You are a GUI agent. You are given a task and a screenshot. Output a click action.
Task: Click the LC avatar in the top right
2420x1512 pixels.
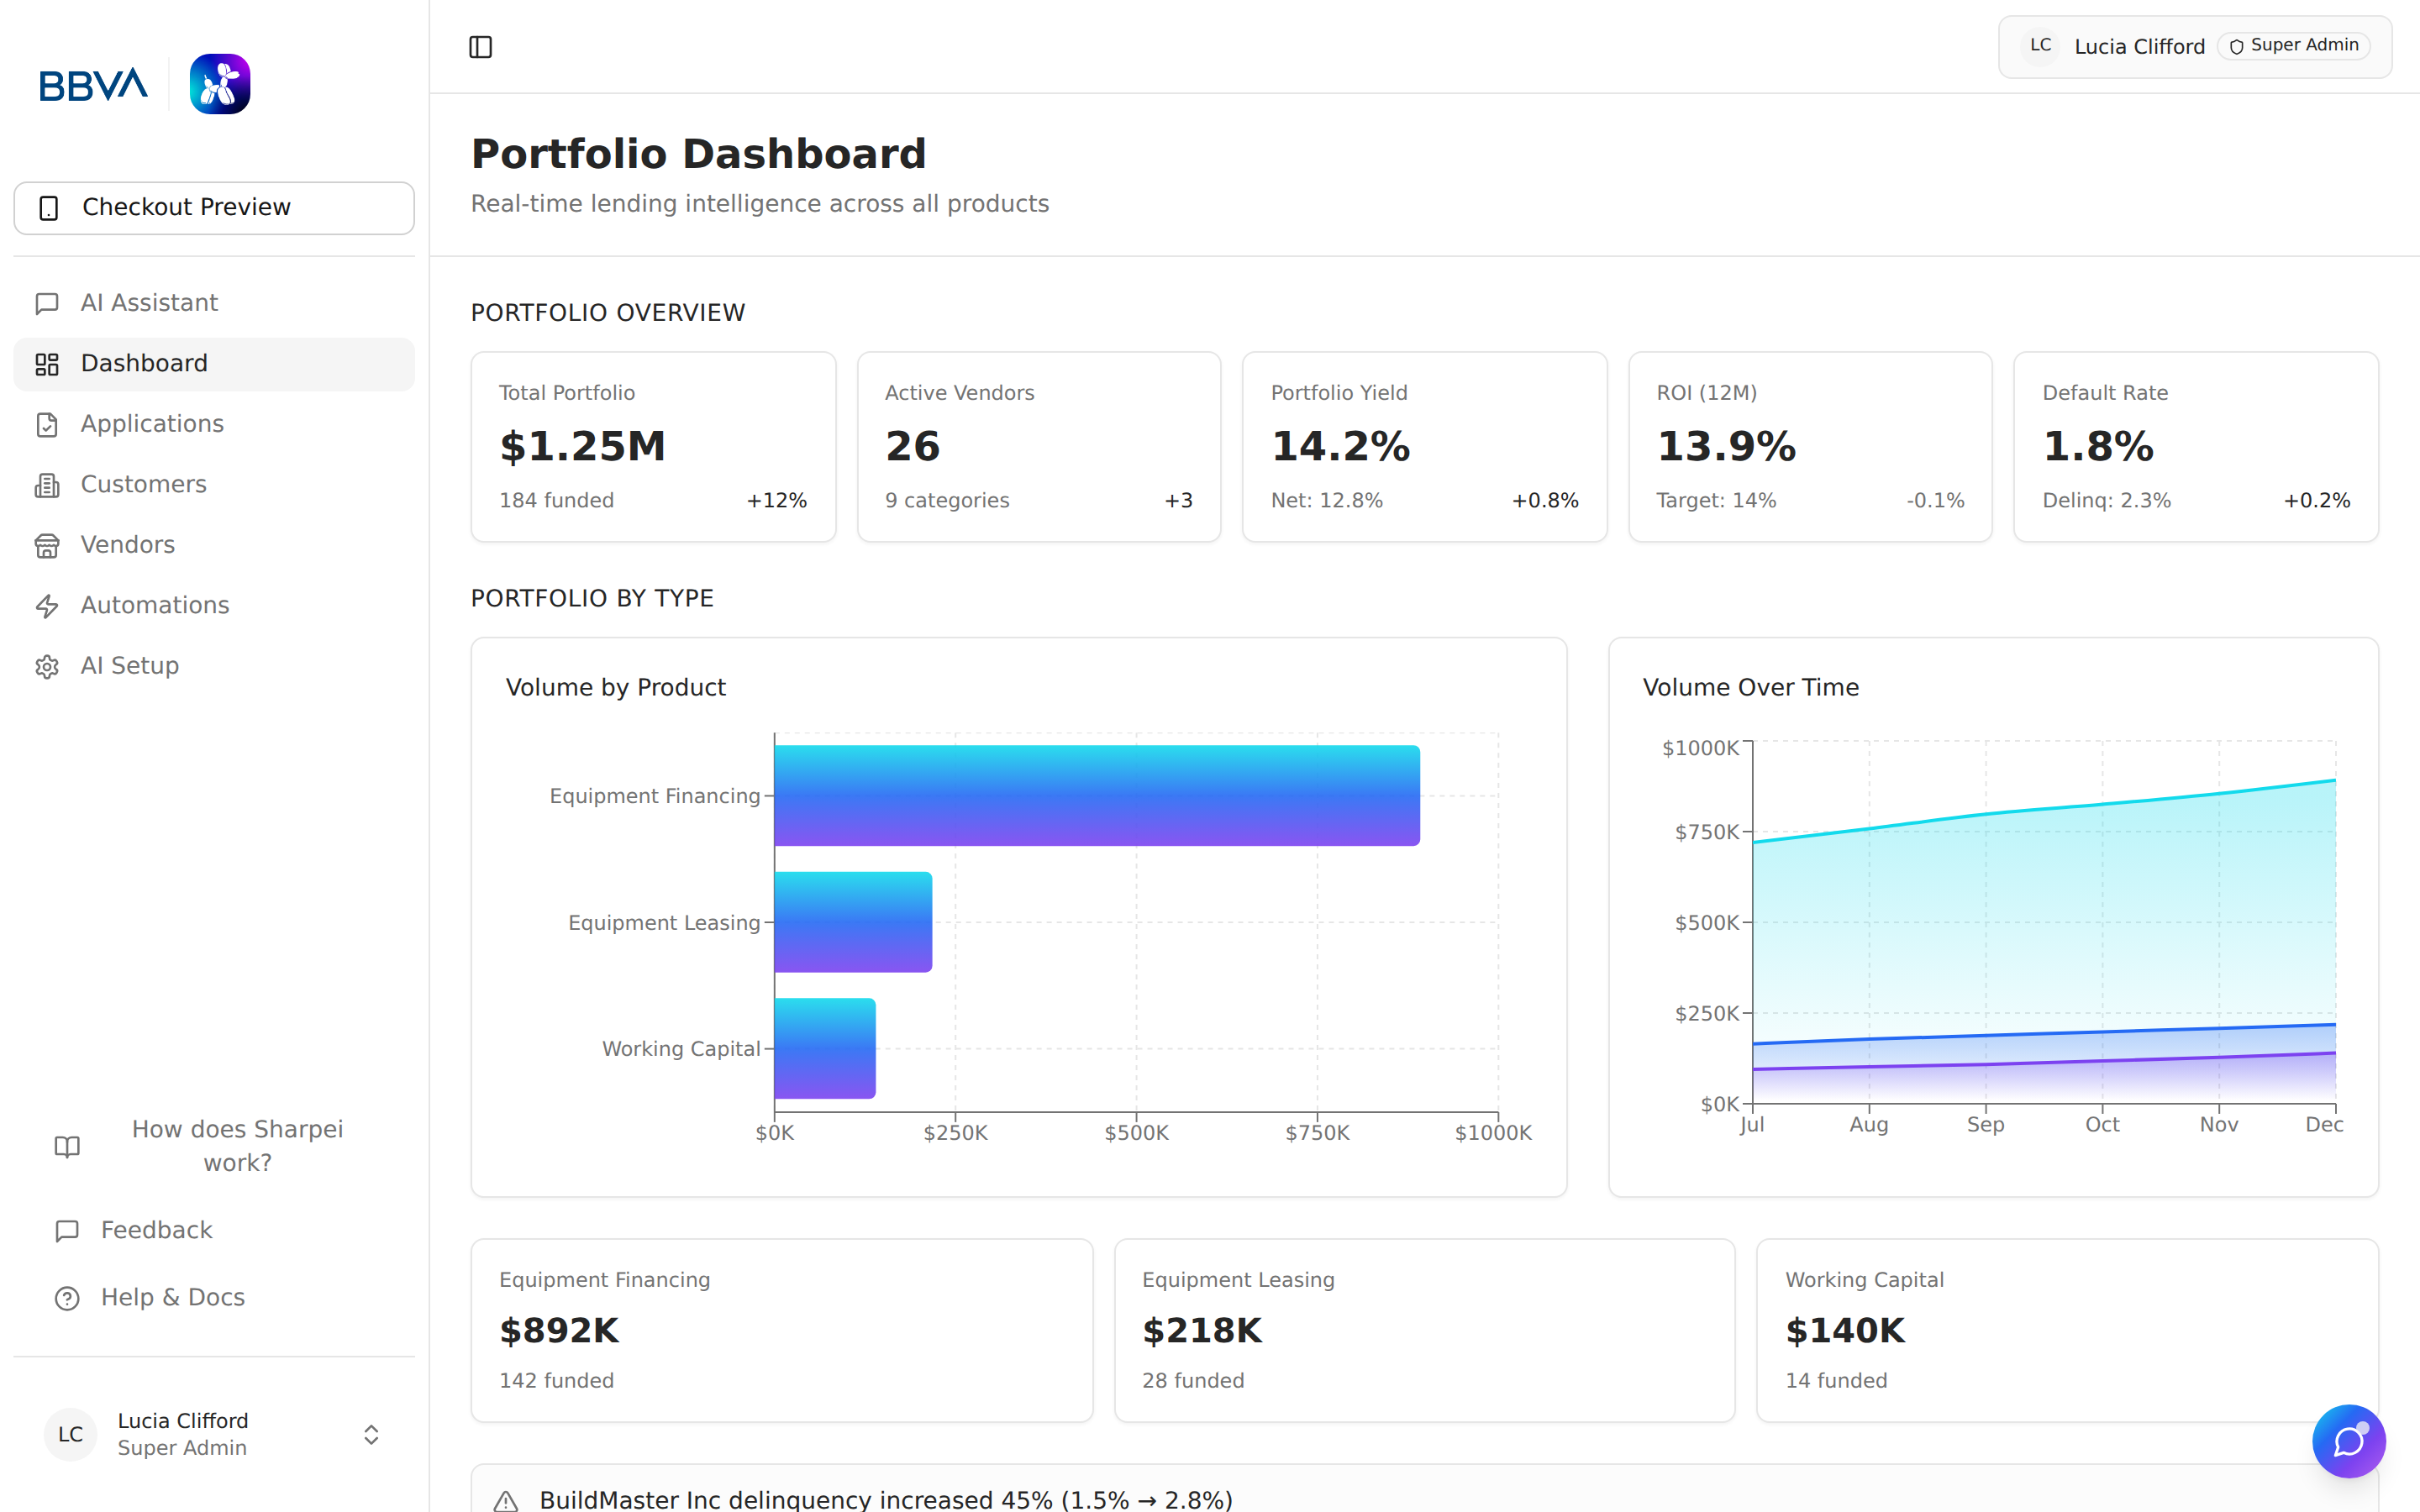(2040, 45)
